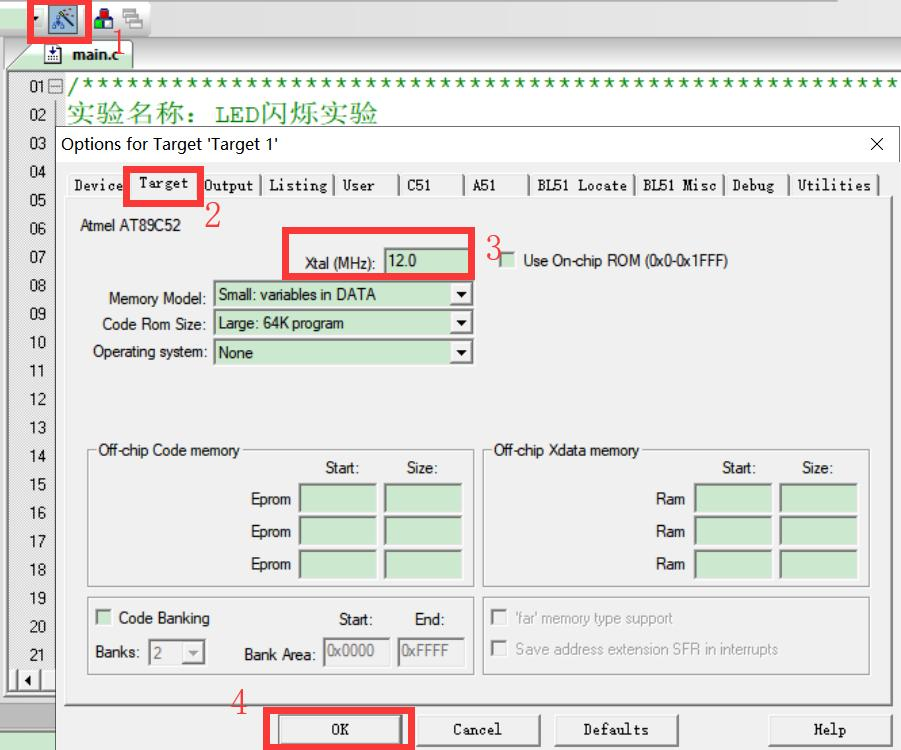Click second Eprom Start field
Image resolution: width=901 pixels, height=750 pixels.
[338, 531]
